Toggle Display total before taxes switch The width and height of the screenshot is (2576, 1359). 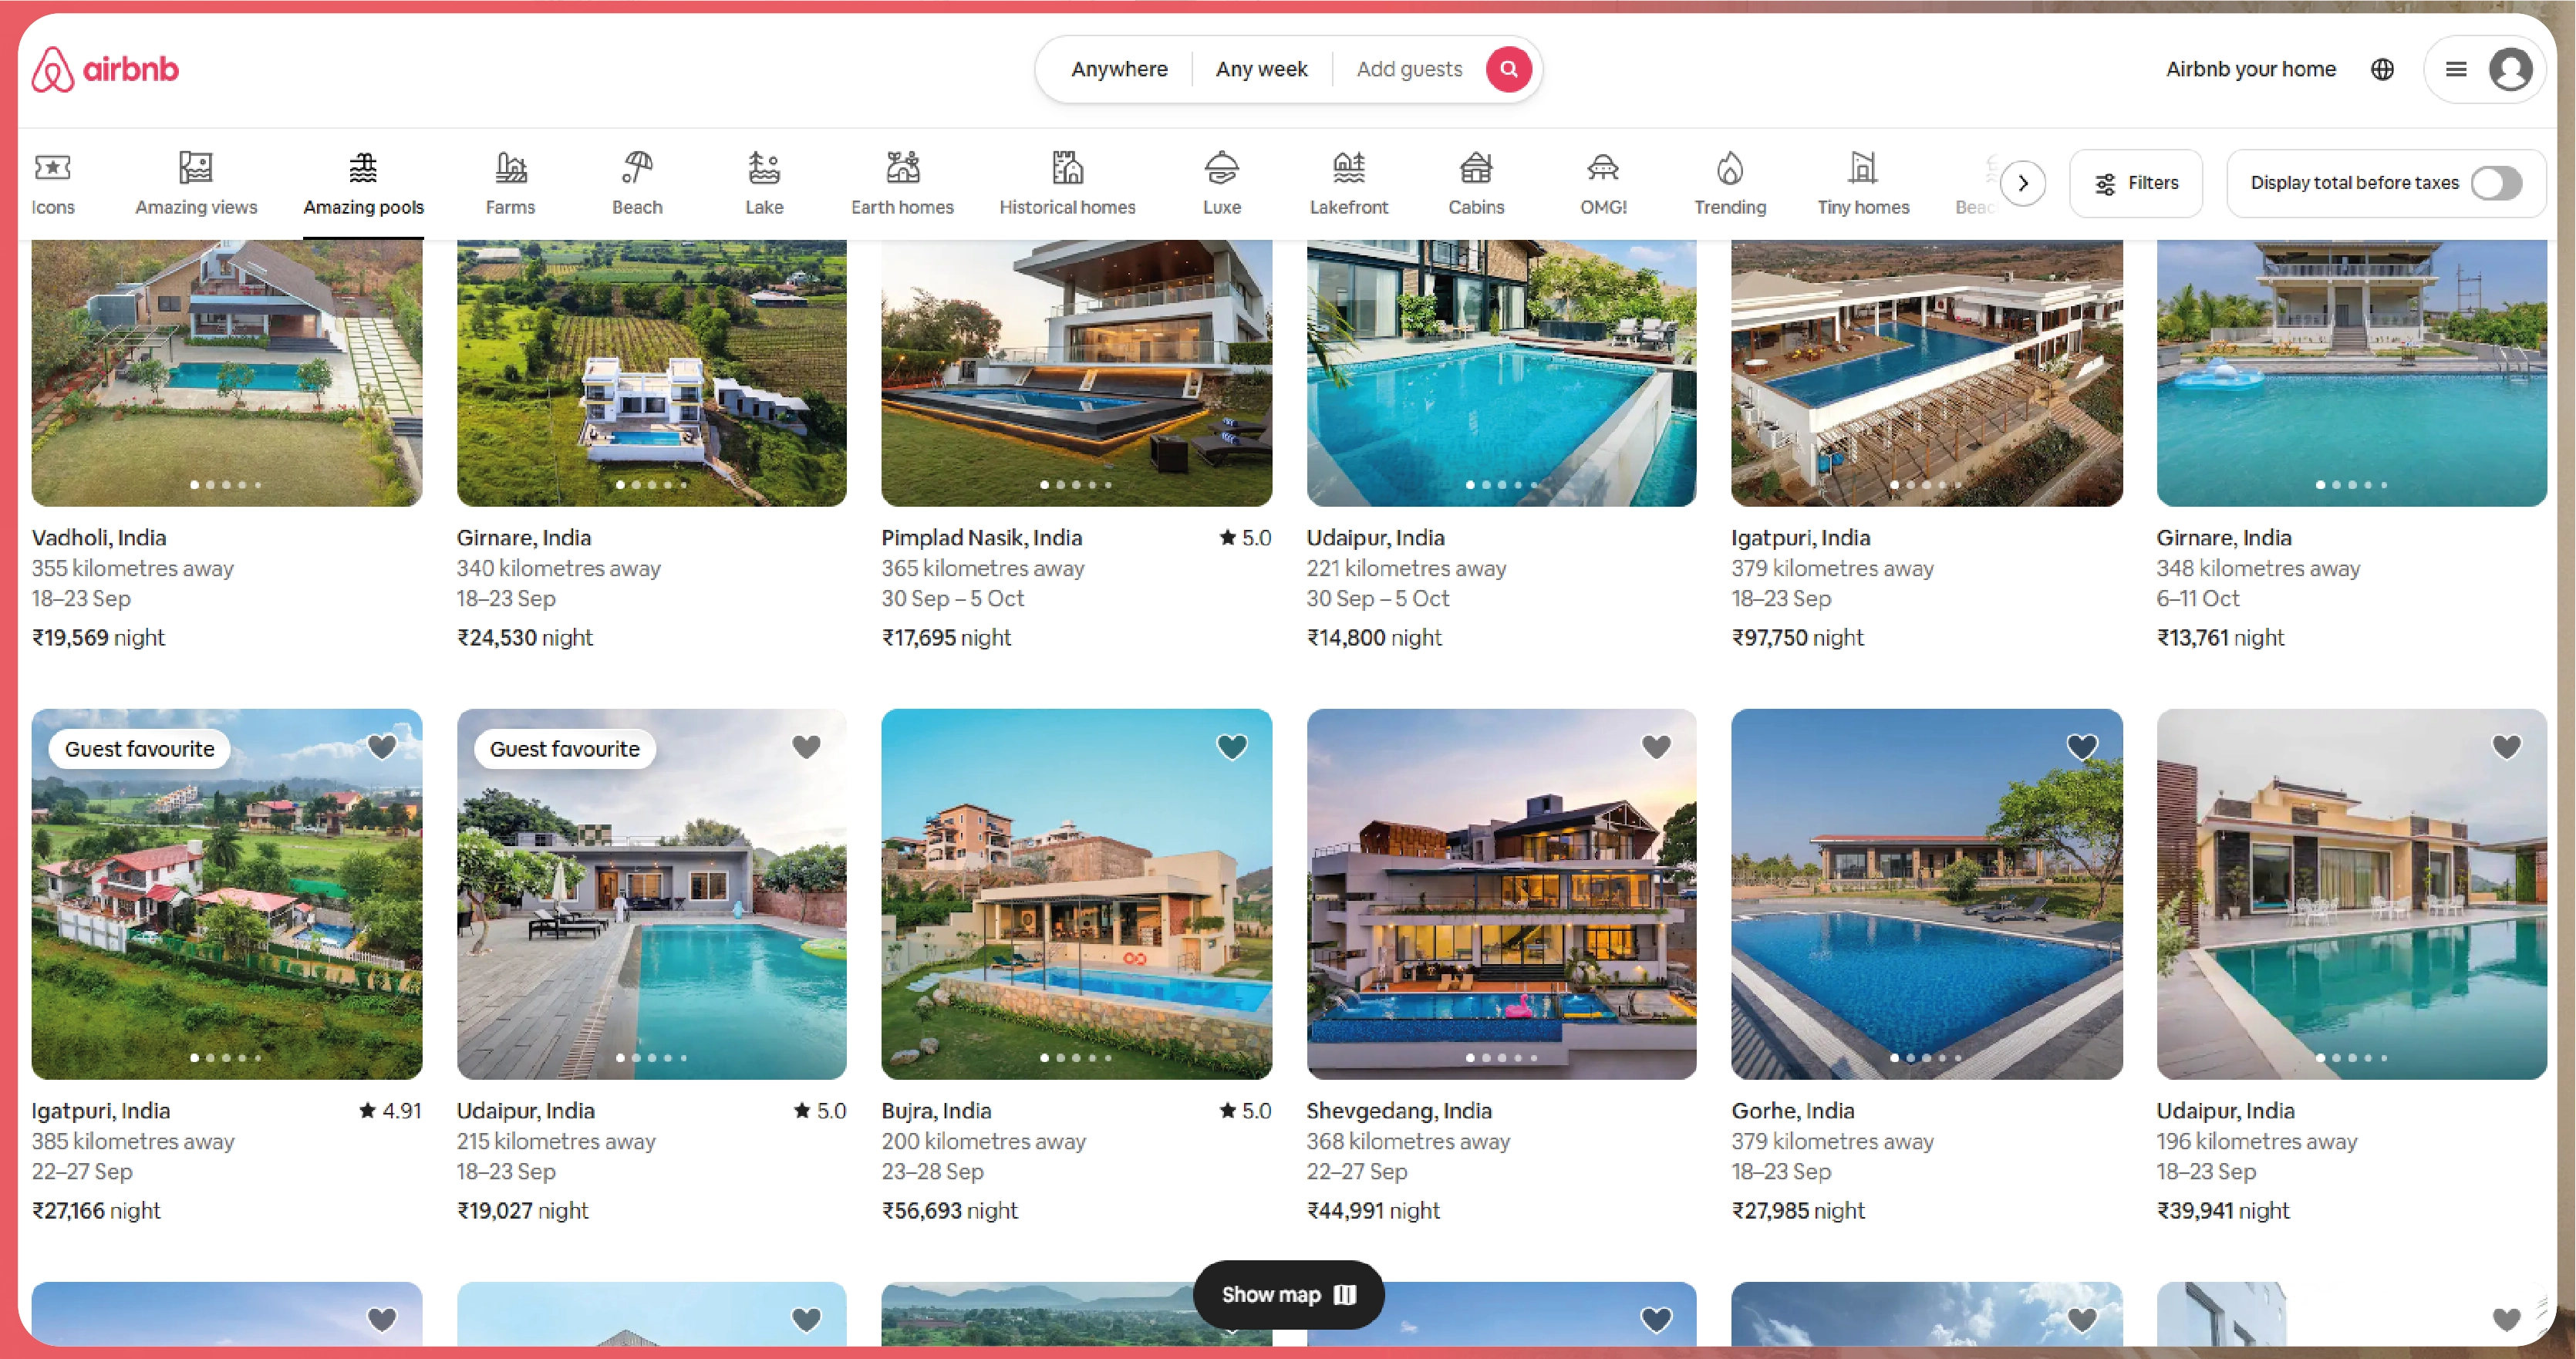coord(2496,183)
